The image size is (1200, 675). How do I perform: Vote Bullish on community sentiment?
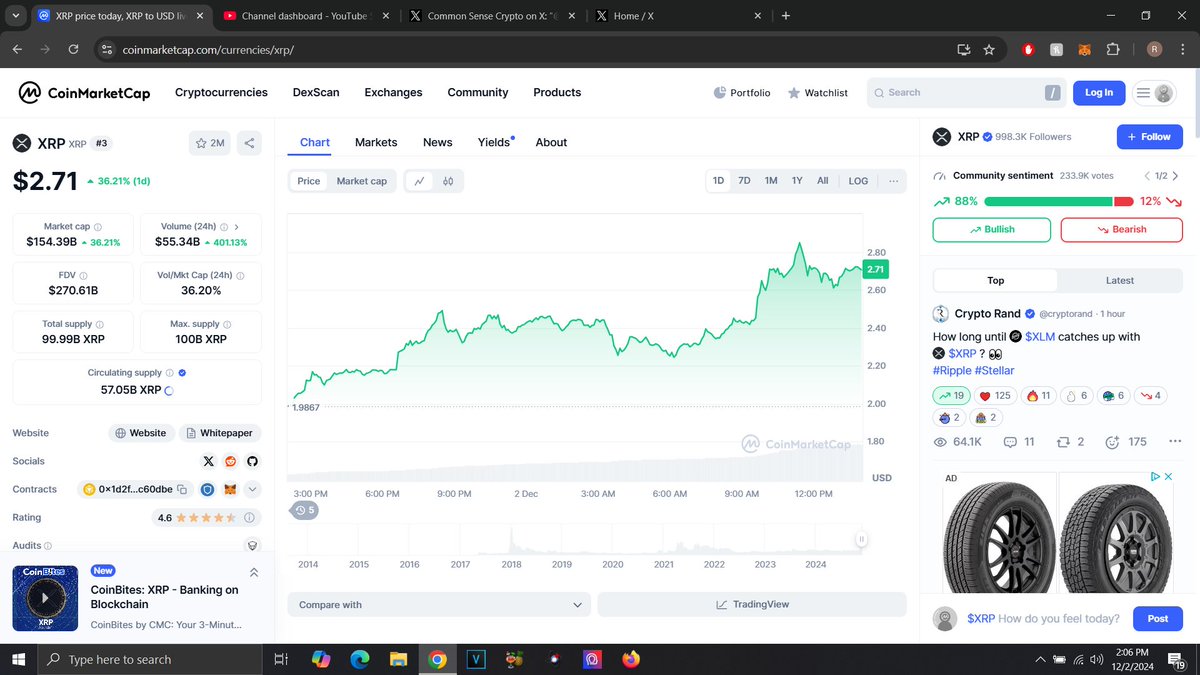[991, 229]
